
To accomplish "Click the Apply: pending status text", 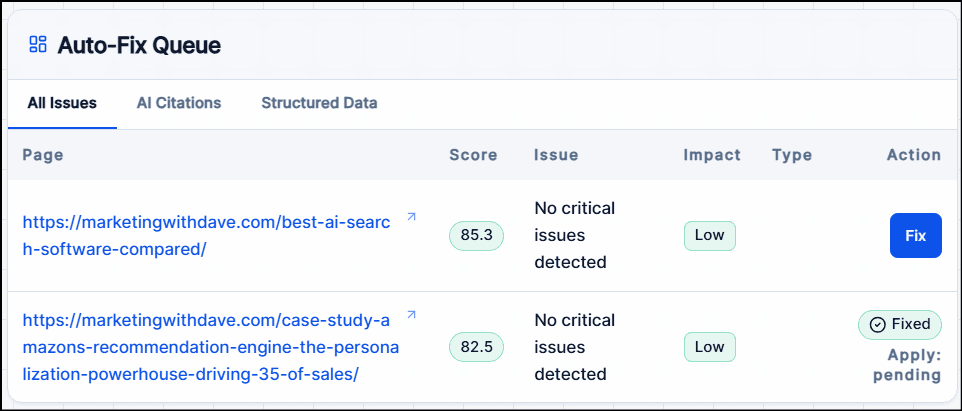I will tap(907, 366).
